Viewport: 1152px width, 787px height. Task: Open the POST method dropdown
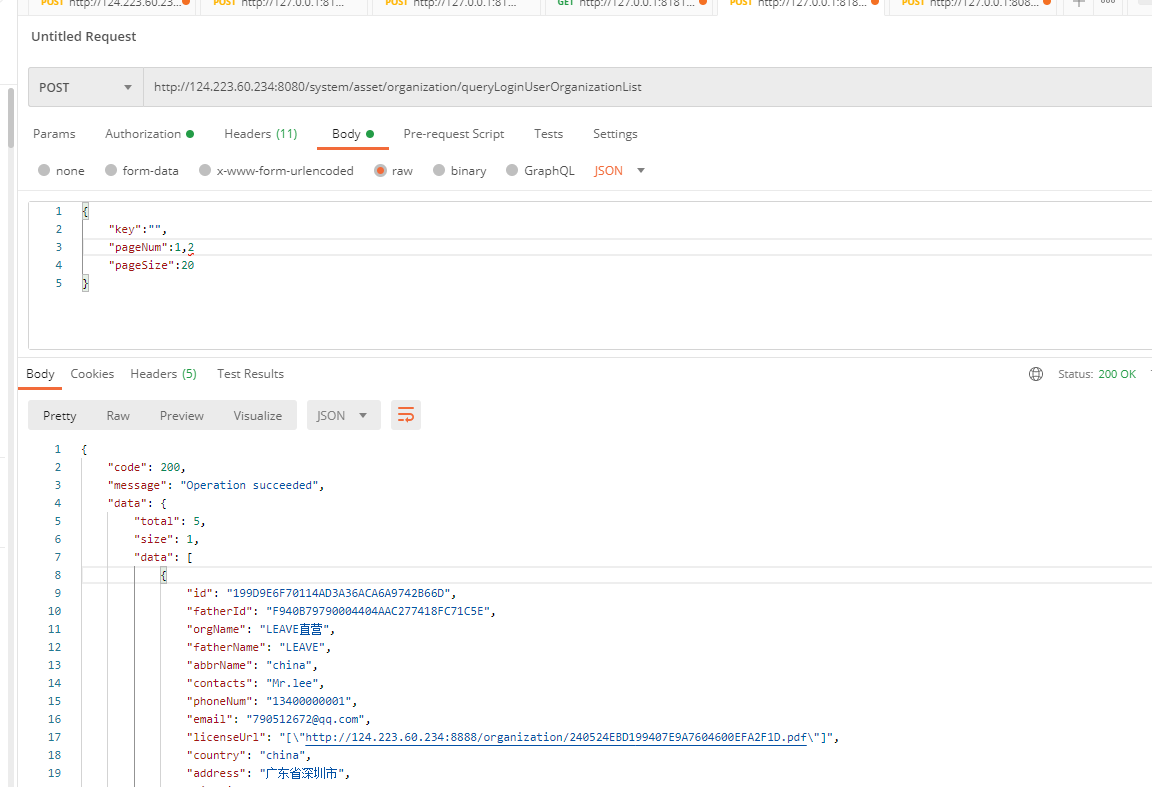click(86, 87)
